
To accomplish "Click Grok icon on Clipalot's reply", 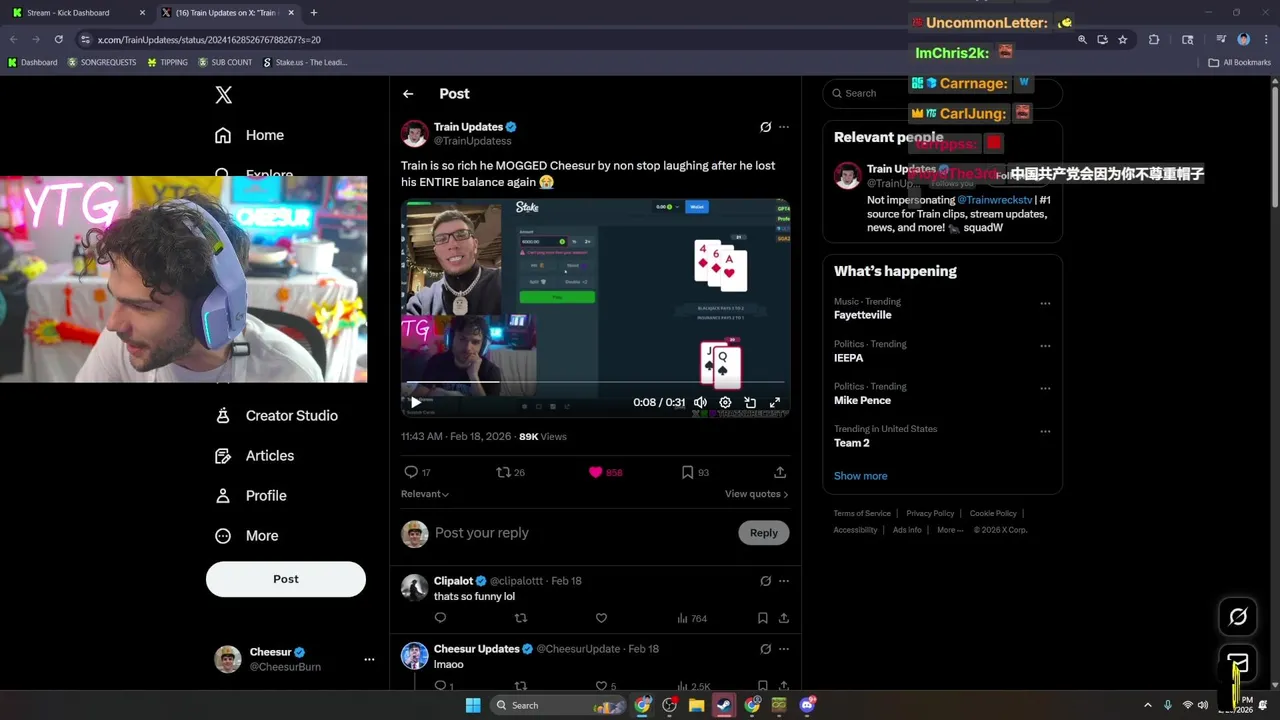I will click(x=765, y=581).
